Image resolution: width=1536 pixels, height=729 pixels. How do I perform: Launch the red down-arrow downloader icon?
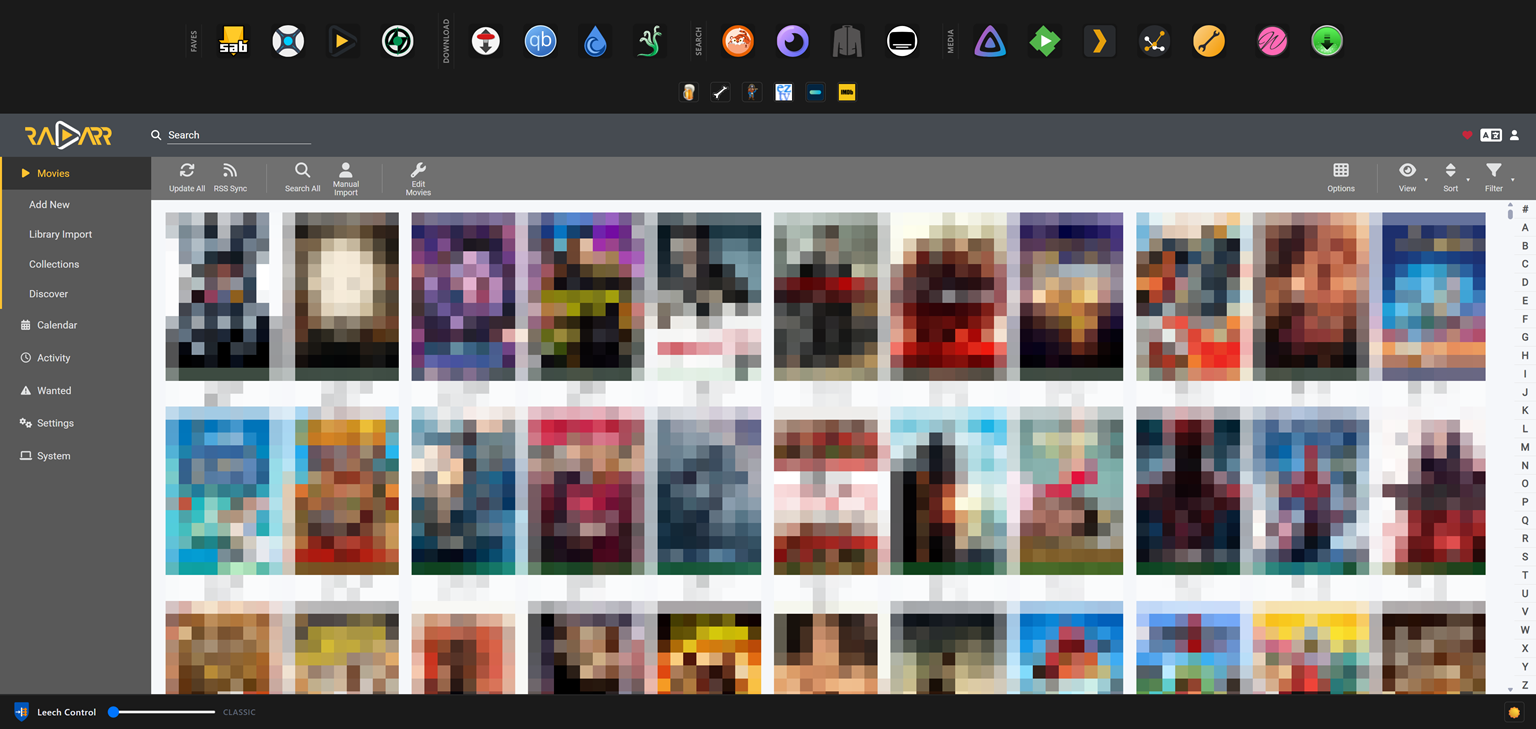pyautogui.click(x=486, y=41)
